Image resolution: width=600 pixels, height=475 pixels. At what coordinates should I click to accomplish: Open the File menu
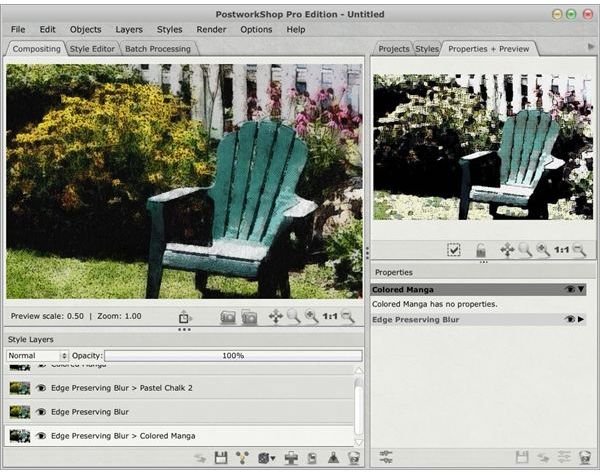(x=18, y=29)
